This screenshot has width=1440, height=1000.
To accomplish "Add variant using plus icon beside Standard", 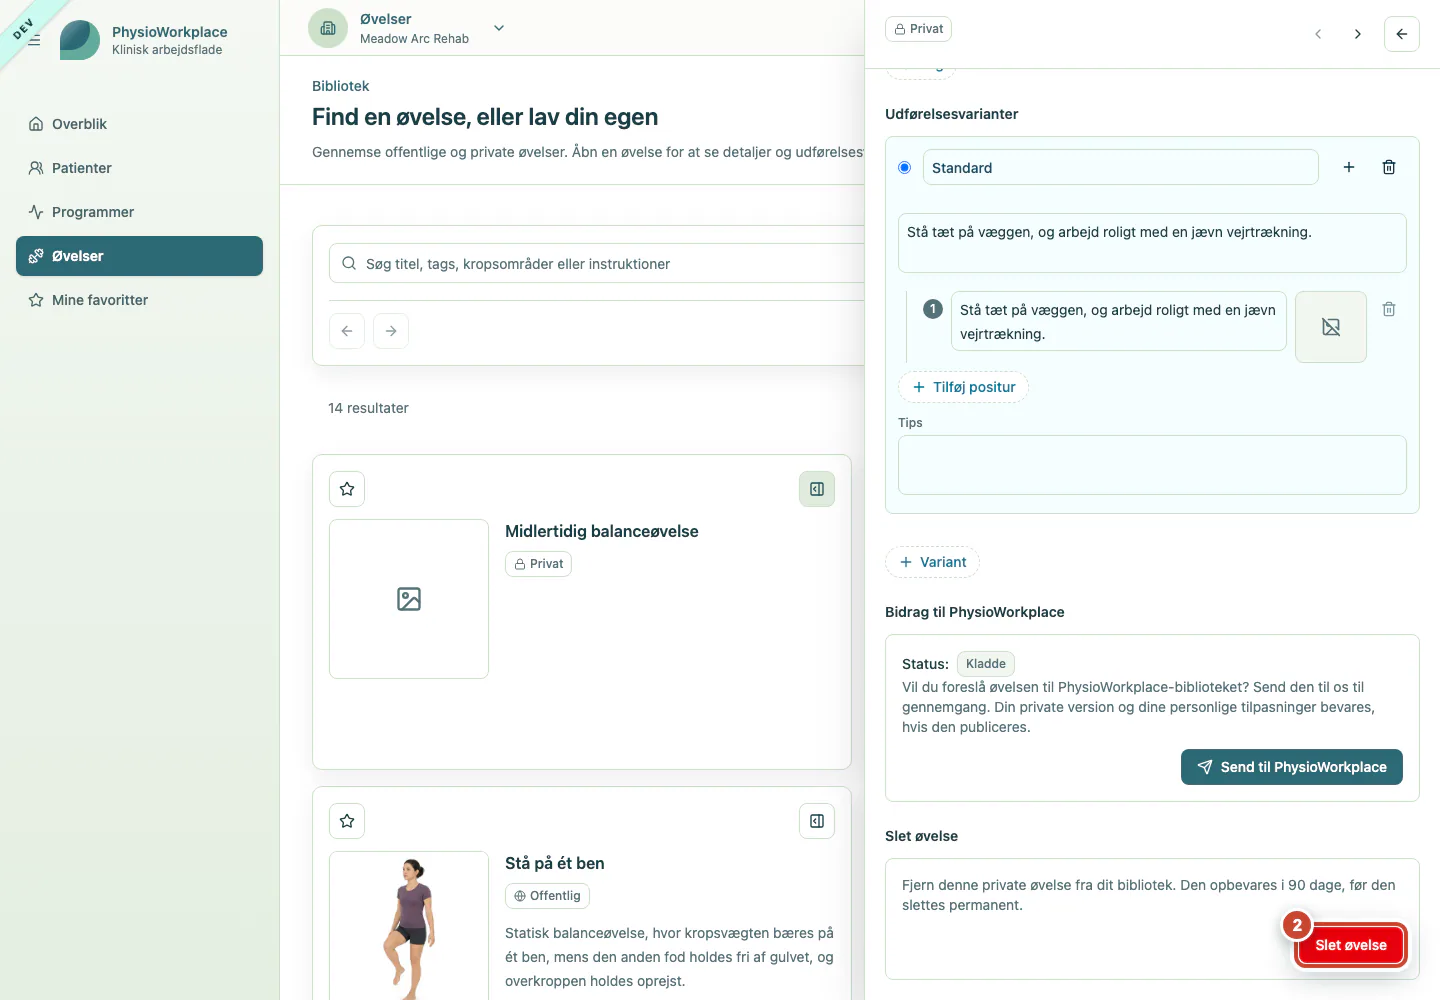I will tap(1349, 167).
